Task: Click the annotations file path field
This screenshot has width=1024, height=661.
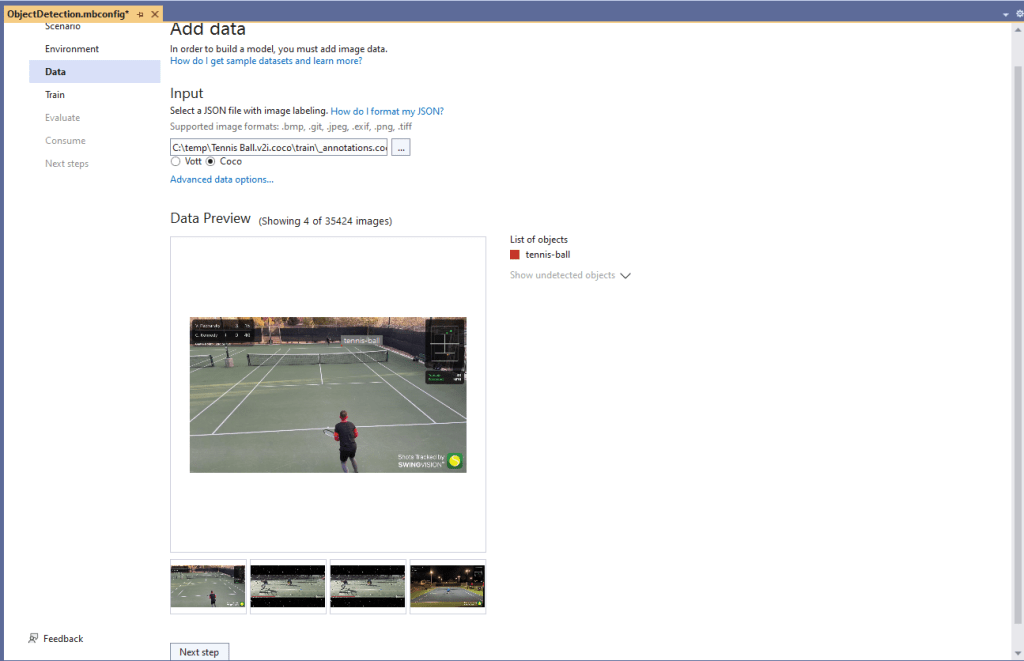Action: [279, 147]
